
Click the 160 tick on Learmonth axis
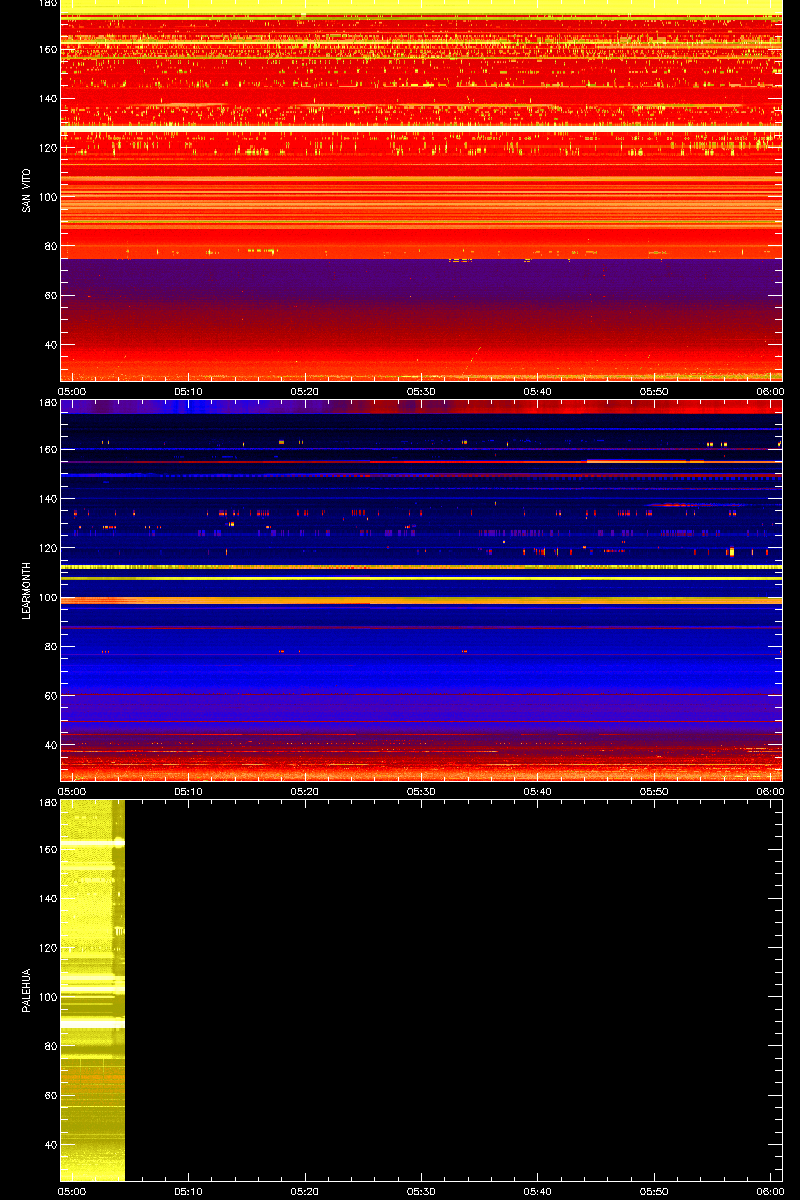click(x=47, y=449)
